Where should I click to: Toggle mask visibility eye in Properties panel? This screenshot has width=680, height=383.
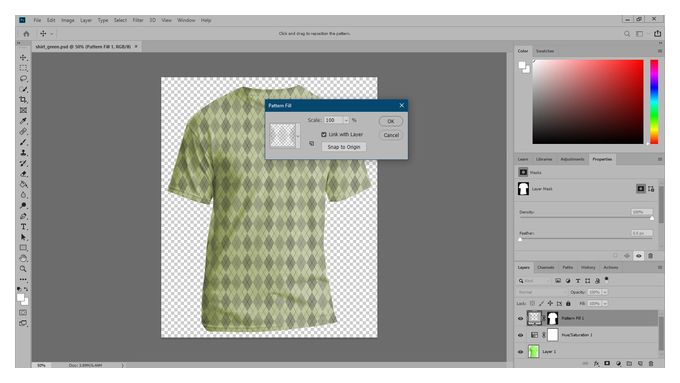[638, 256]
